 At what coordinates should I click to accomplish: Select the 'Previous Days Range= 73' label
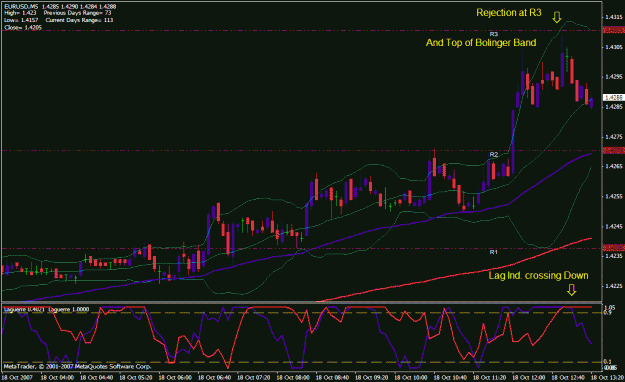click(x=77, y=13)
